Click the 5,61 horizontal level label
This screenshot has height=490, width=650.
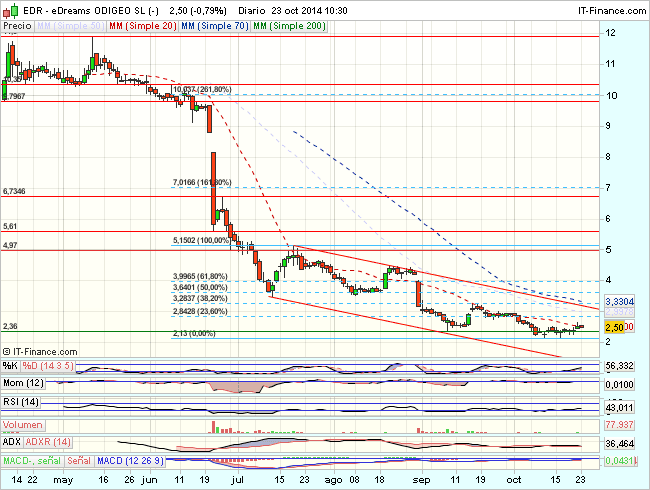tap(10, 226)
